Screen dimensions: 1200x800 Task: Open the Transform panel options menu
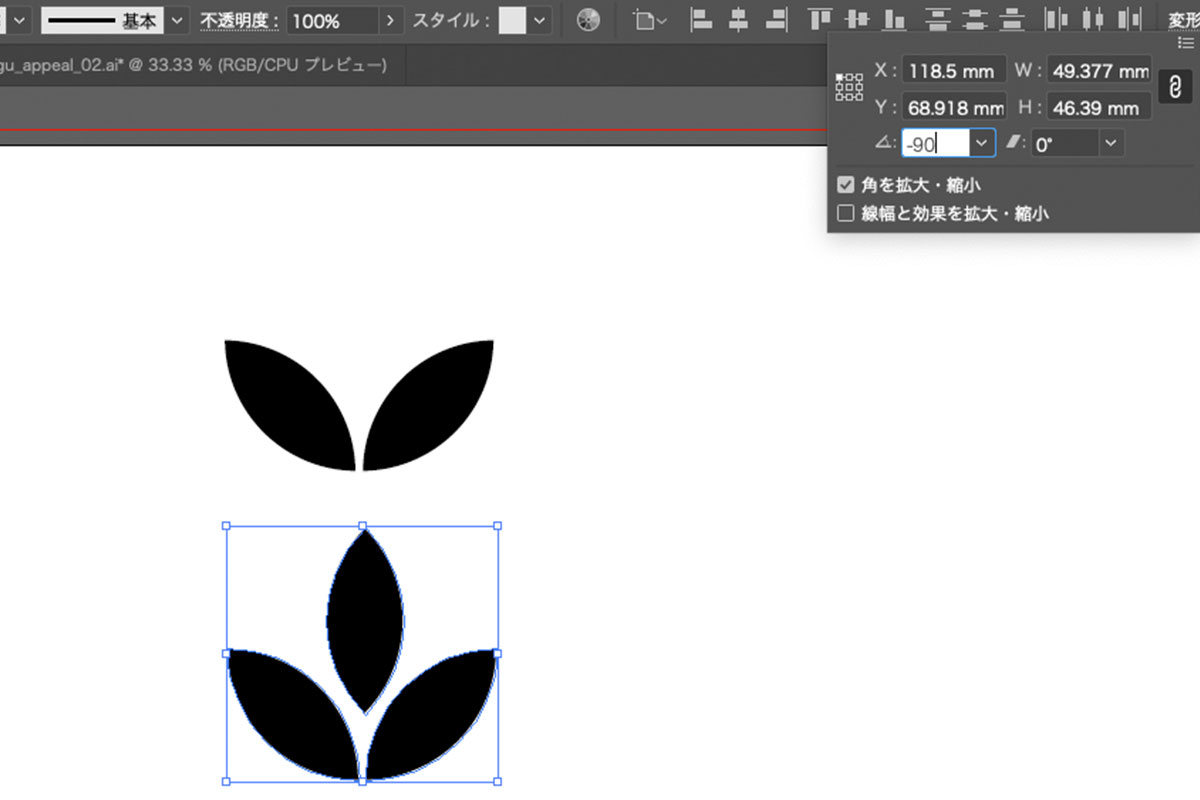point(1186,42)
